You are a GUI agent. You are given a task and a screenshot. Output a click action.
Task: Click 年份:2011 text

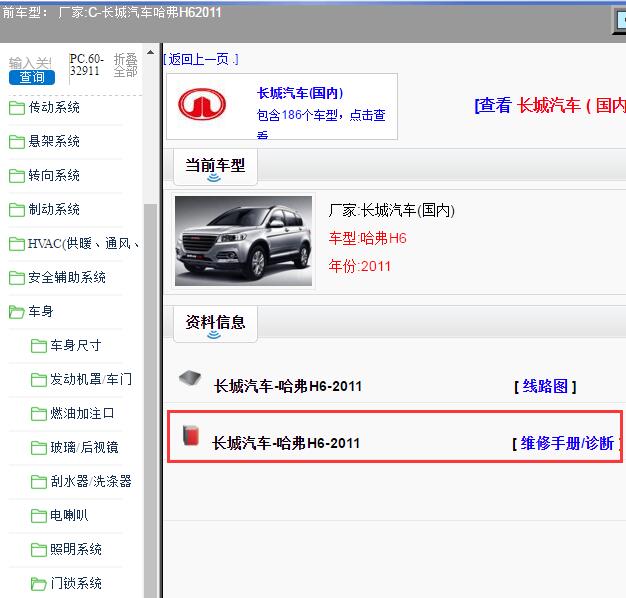pos(360,266)
